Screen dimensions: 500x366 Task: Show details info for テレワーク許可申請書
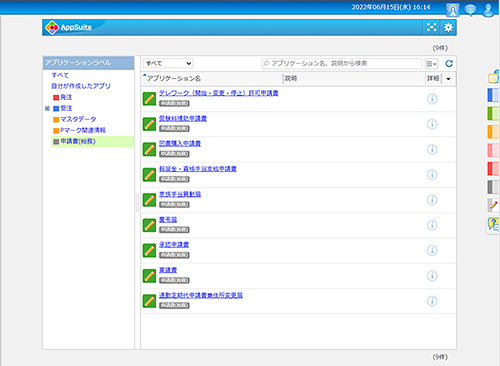tap(432, 99)
